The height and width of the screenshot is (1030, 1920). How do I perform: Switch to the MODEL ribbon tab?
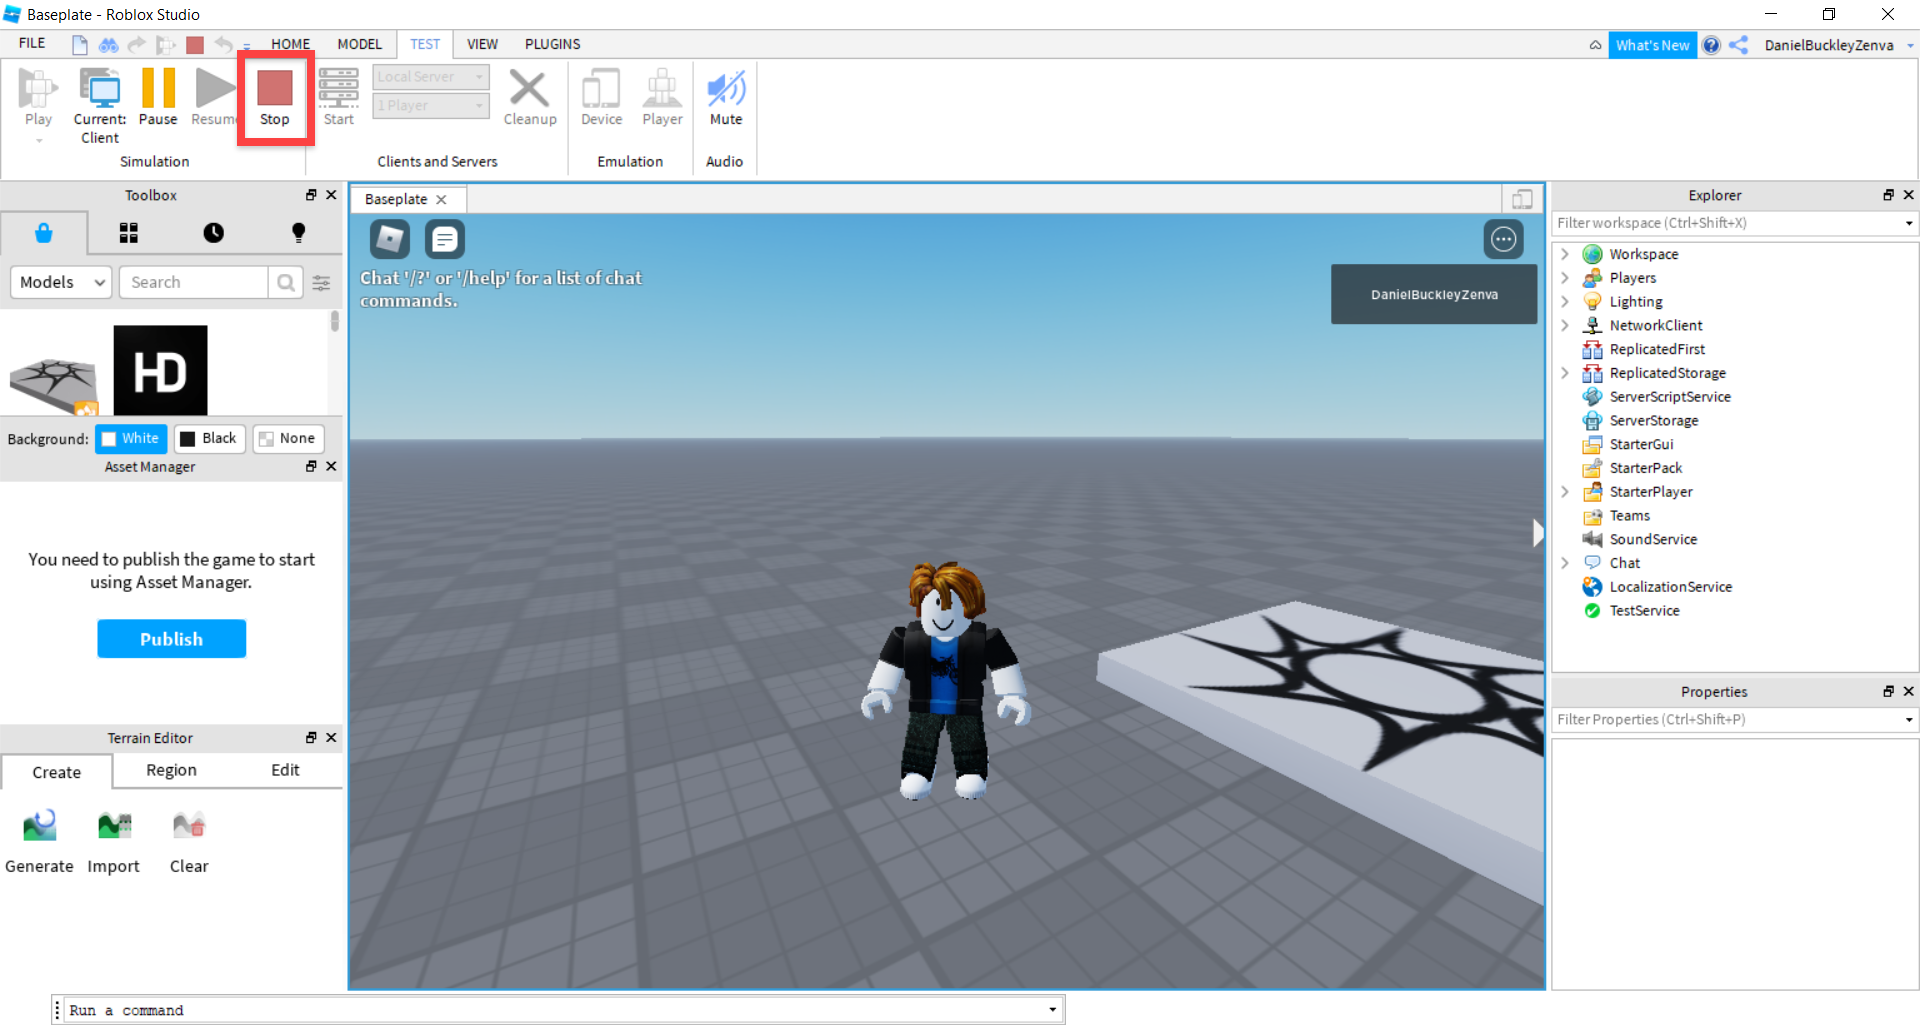point(359,44)
